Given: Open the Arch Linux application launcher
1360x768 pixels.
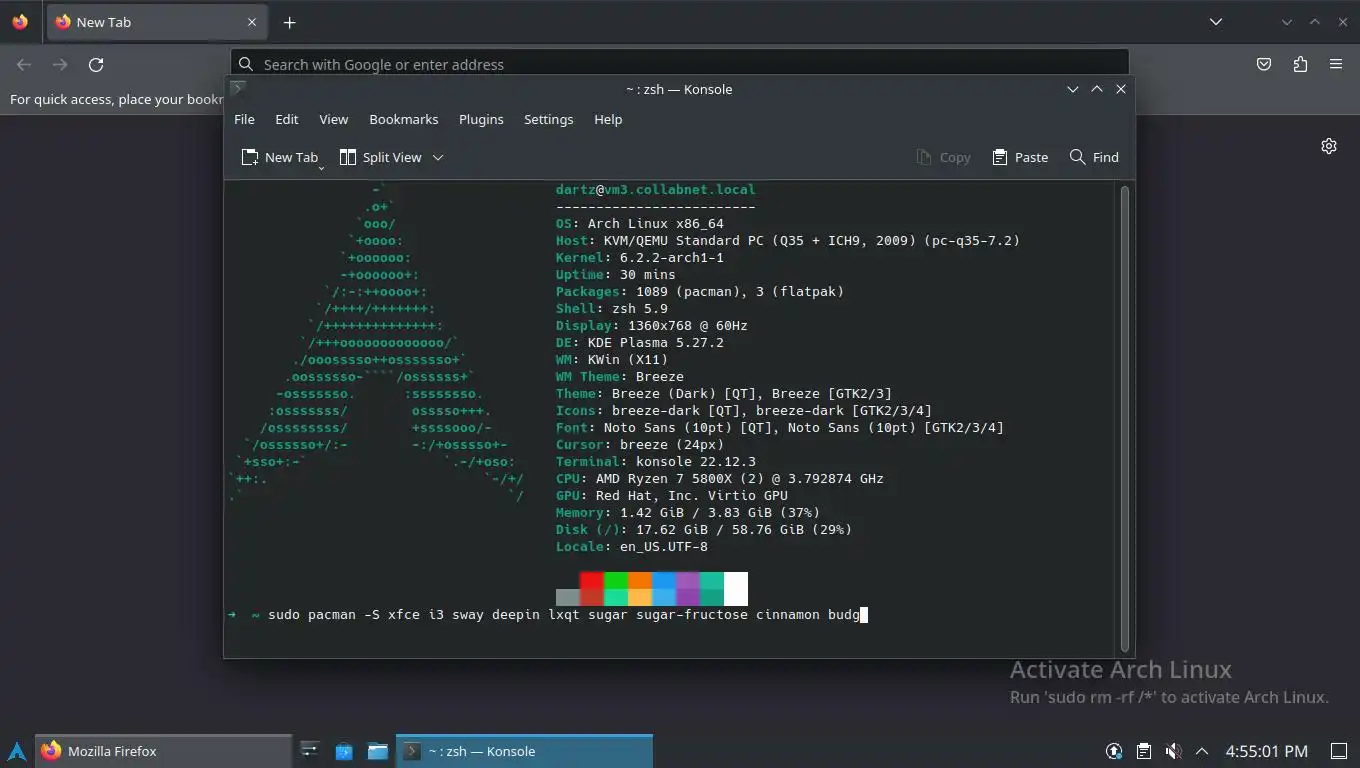Looking at the screenshot, I should pyautogui.click(x=17, y=751).
